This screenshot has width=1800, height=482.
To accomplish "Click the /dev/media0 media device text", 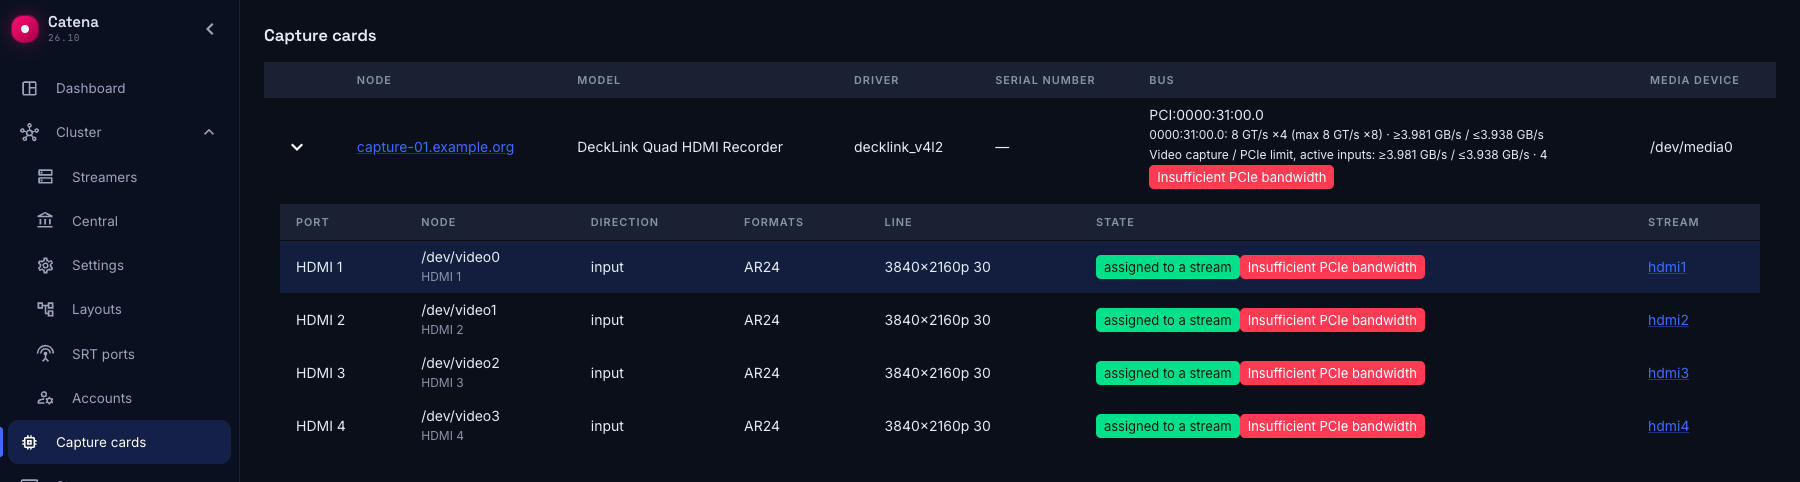I will (1691, 147).
